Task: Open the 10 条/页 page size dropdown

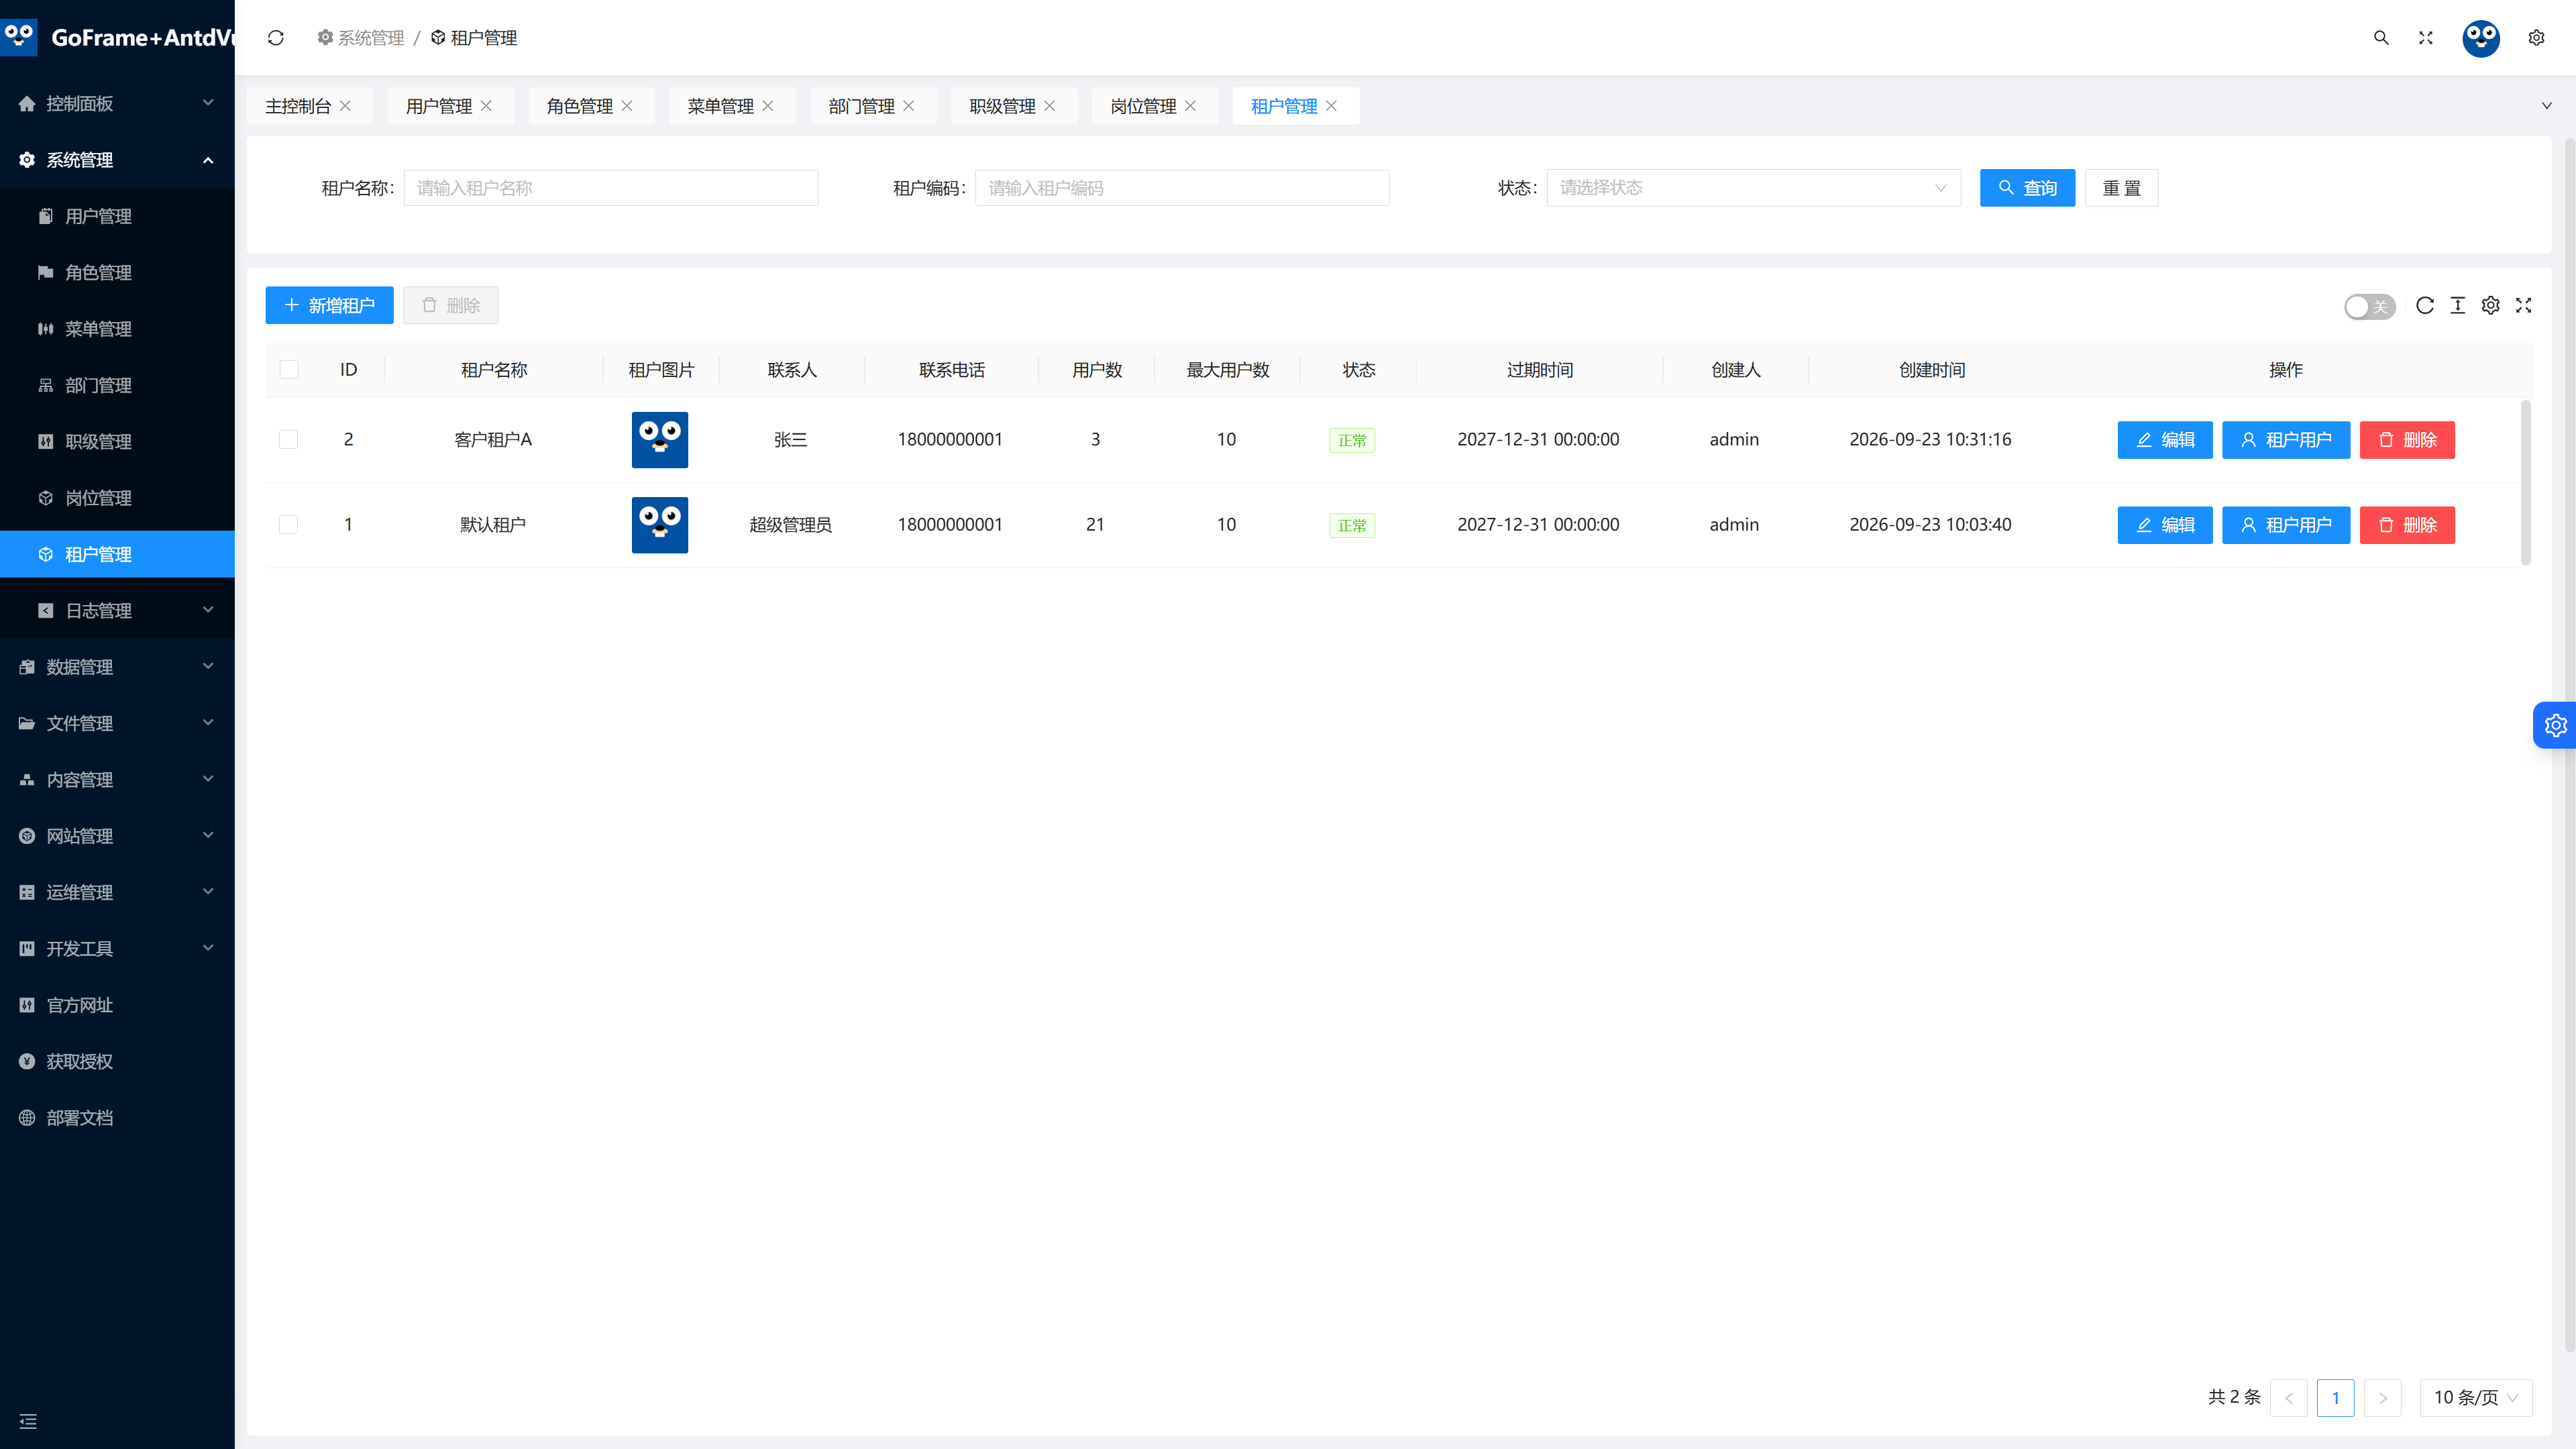Action: (x=2475, y=1398)
